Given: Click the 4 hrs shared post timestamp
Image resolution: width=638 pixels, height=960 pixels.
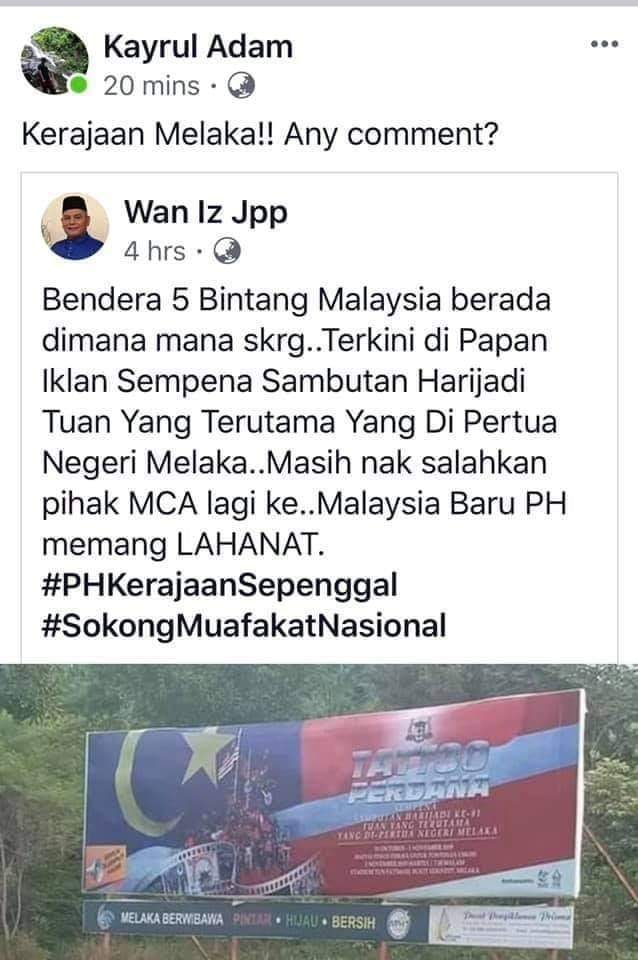Looking at the screenshot, I should click(154, 251).
